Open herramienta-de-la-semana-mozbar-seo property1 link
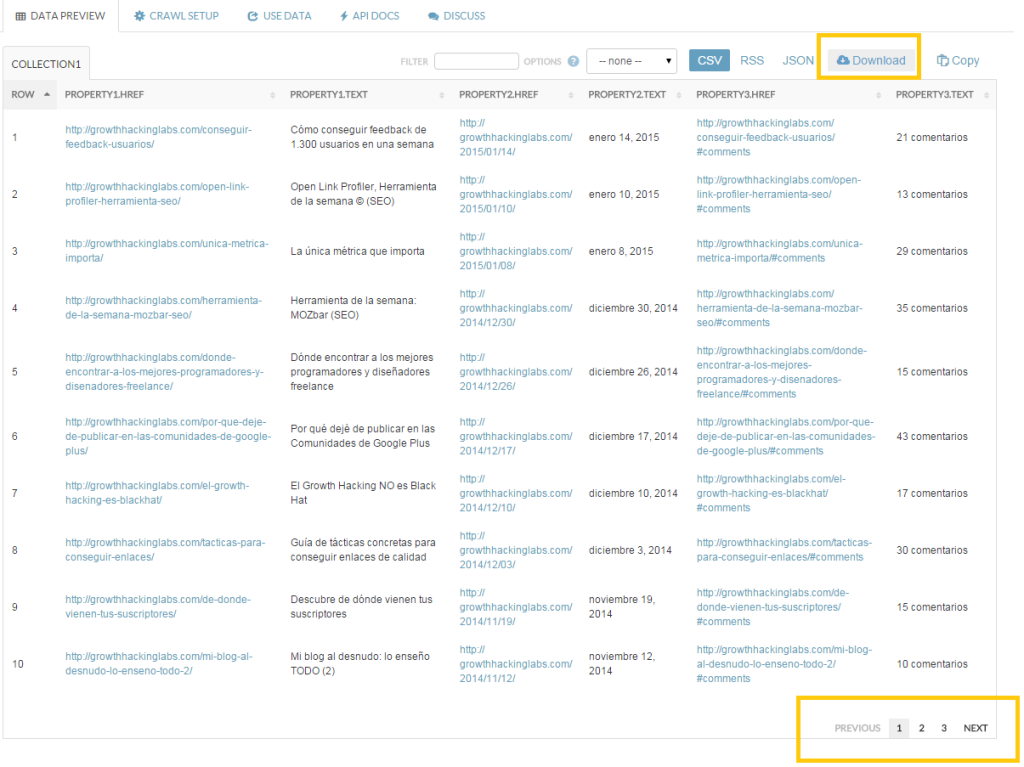 [163, 308]
